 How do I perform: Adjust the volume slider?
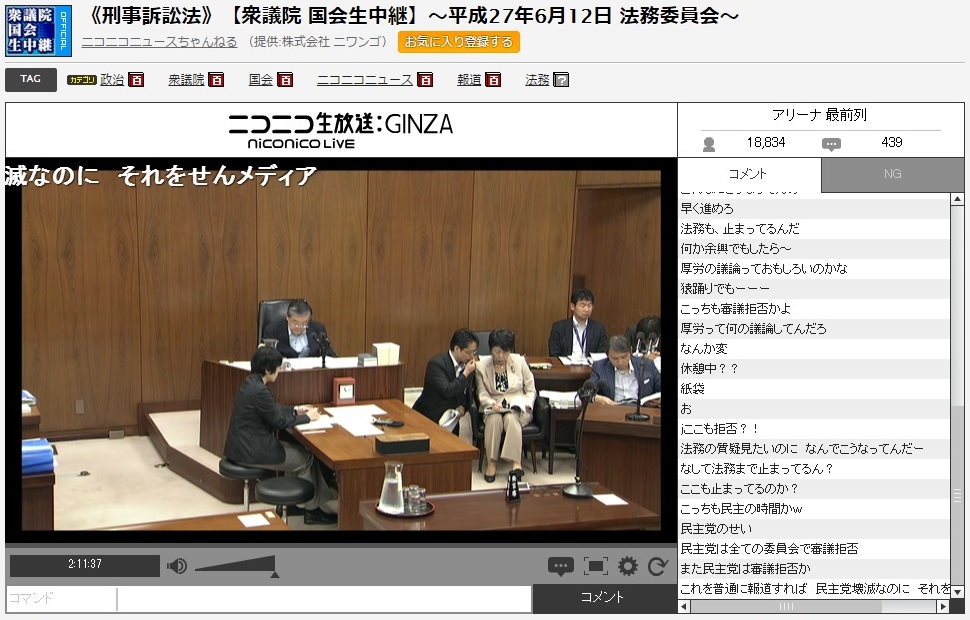point(235,566)
